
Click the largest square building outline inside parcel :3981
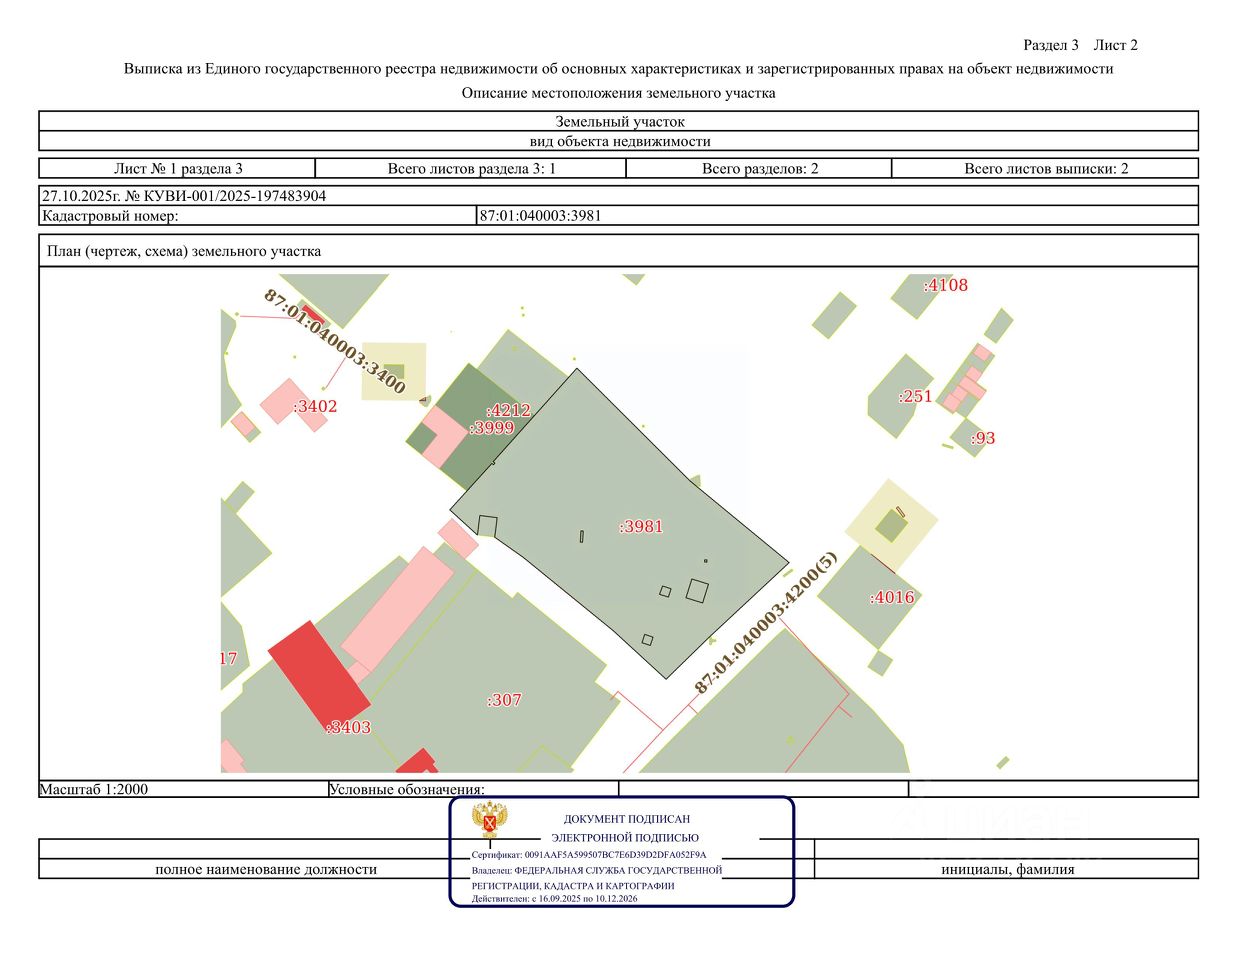pyautogui.click(x=697, y=591)
